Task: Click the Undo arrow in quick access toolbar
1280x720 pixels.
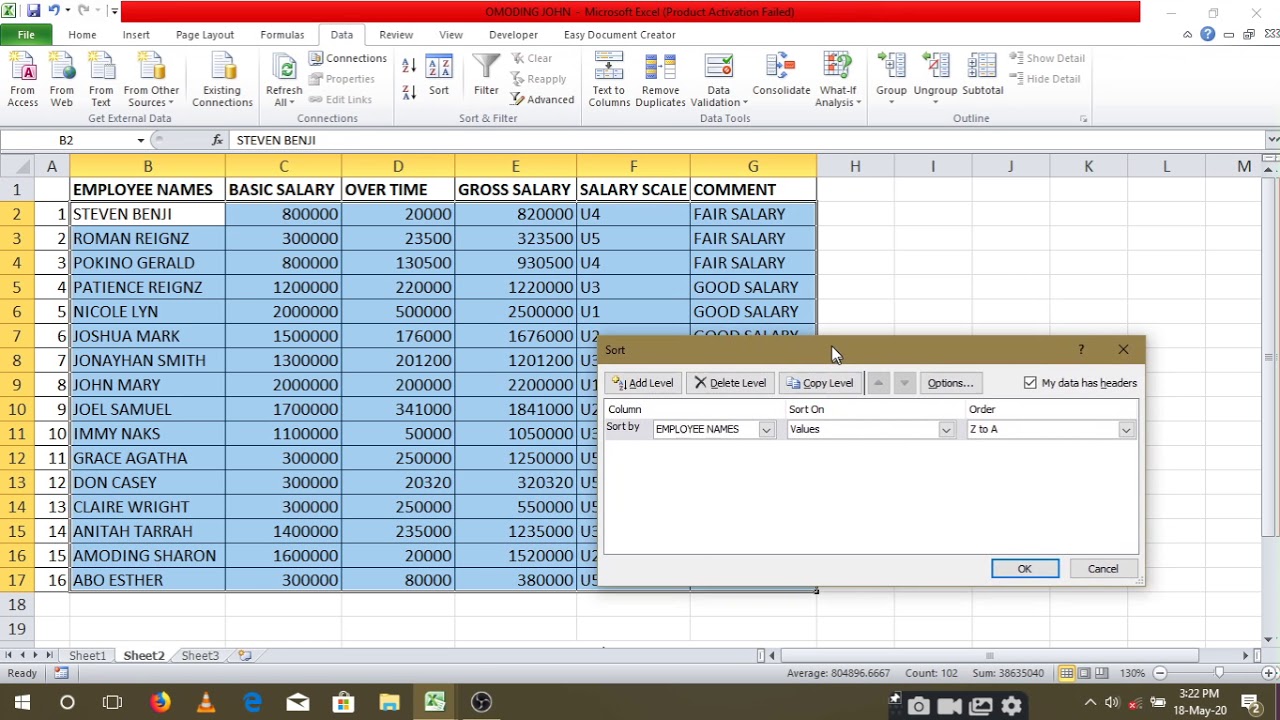Action: coord(54,11)
